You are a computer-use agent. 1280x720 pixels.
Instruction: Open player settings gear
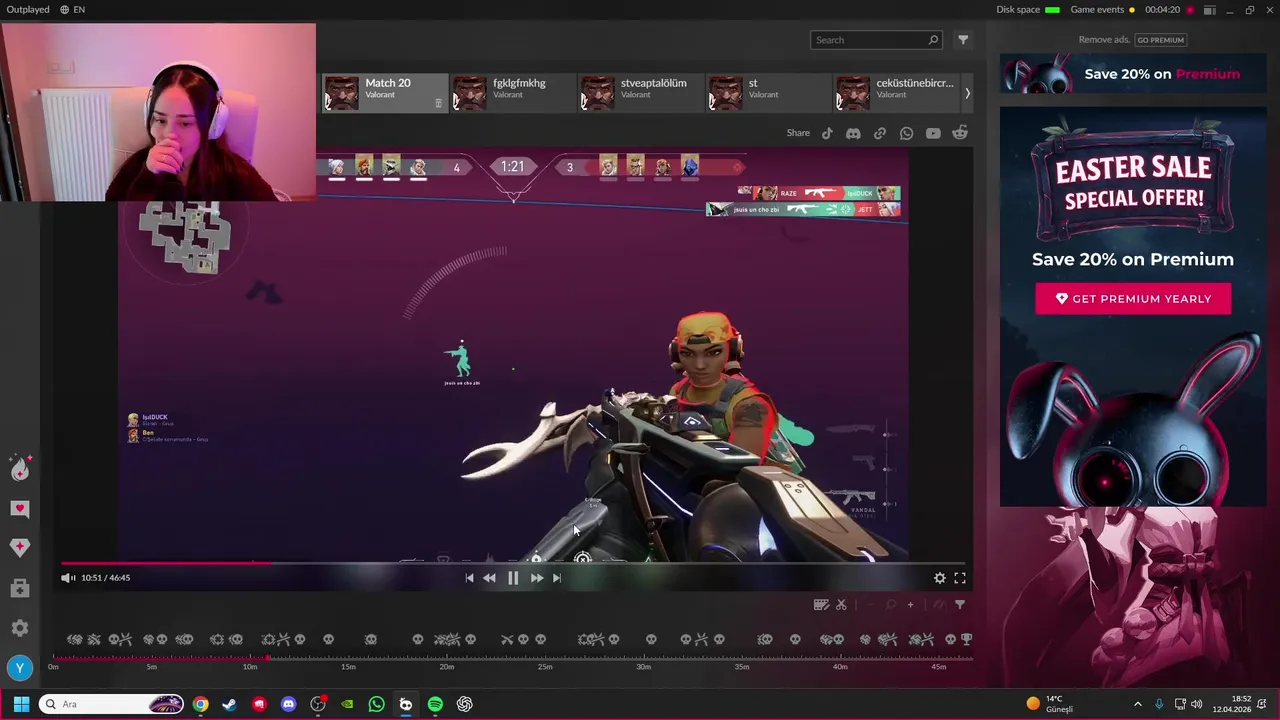(x=940, y=578)
